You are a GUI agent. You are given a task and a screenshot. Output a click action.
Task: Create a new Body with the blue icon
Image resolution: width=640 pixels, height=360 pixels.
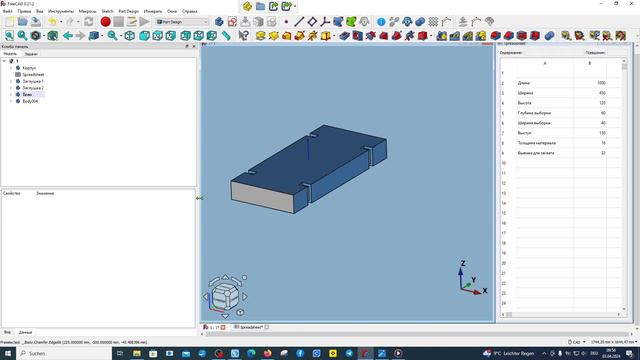point(219,22)
